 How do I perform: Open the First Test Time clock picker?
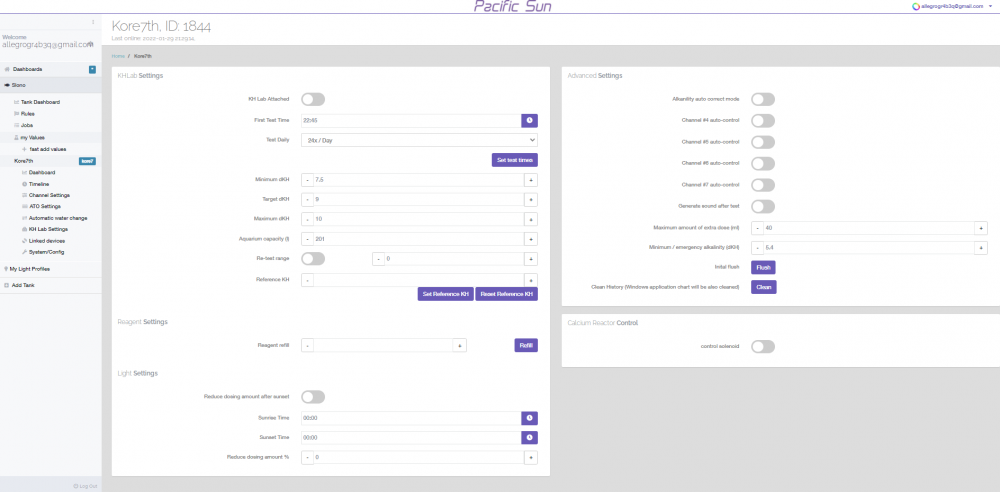[529, 120]
